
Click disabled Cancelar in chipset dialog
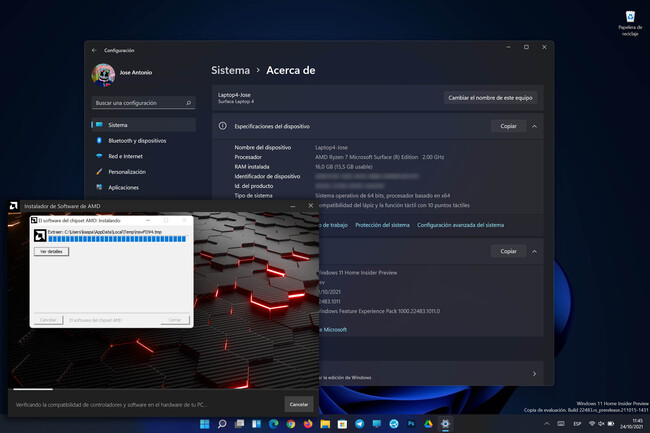[x=49, y=320]
